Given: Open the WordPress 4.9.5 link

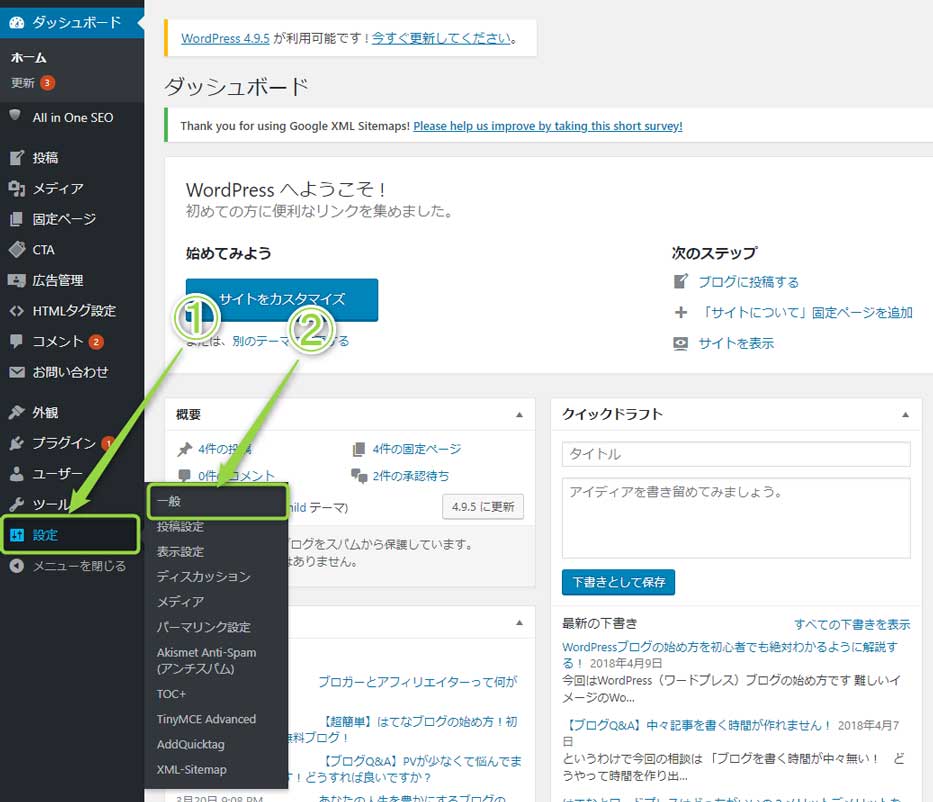Looking at the screenshot, I should coord(225,38).
